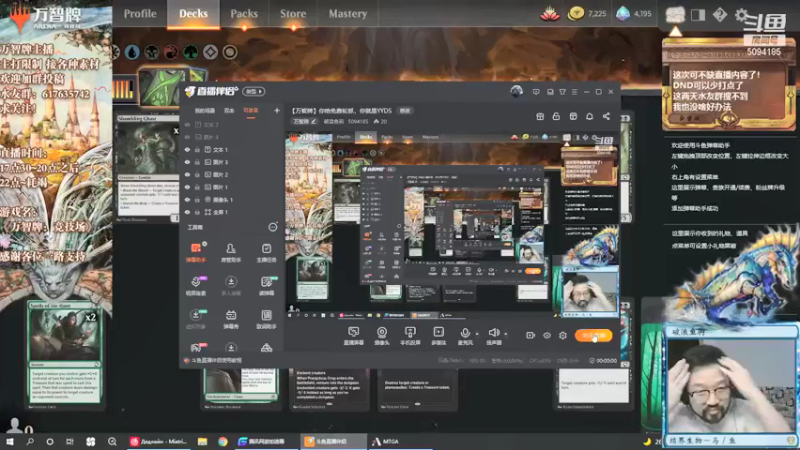
Task: Toggle visibility of 图片 4 layer
Action: point(187,137)
